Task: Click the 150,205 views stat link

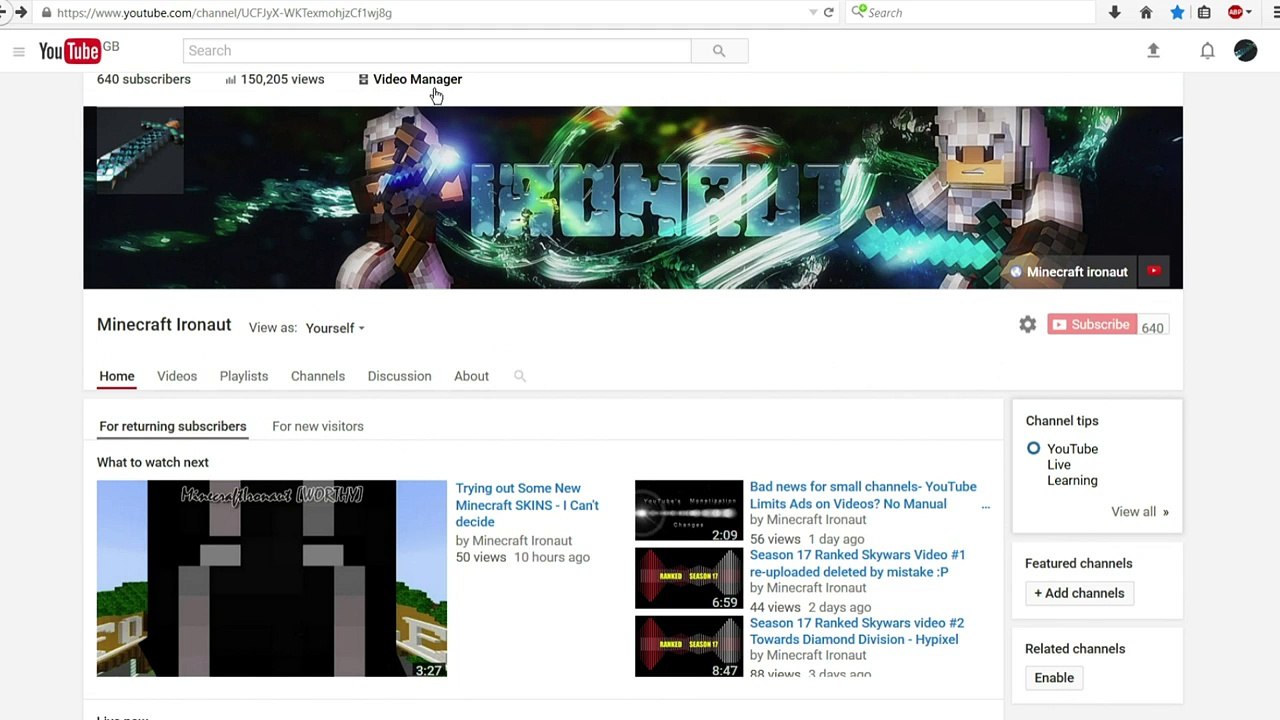Action: click(x=282, y=79)
